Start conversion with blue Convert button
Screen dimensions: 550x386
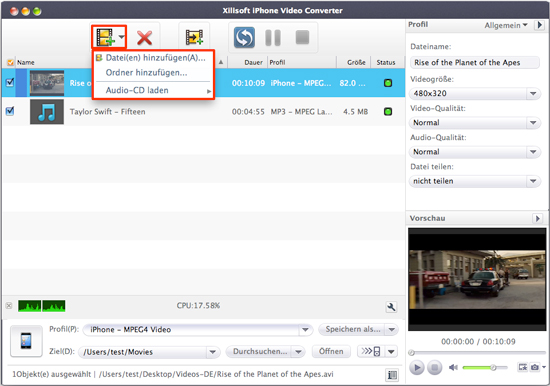tap(244, 38)
